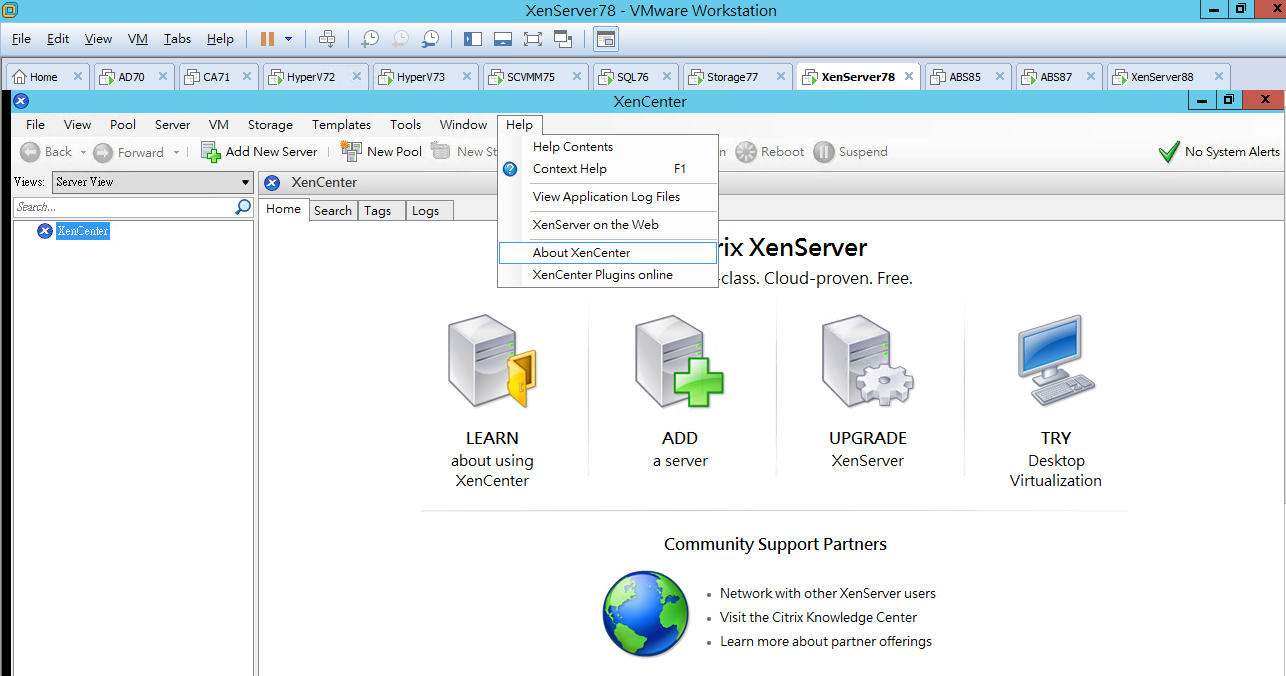Viewport: 1286px width, 676px height.
Task: Enter full screen mode via toolbar icon
Action: pos(532,39)
